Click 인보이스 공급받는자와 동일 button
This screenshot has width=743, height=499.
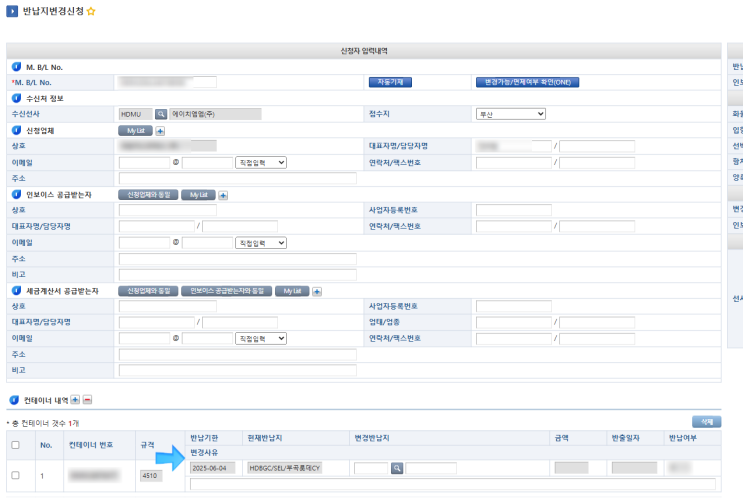(227, 291)
